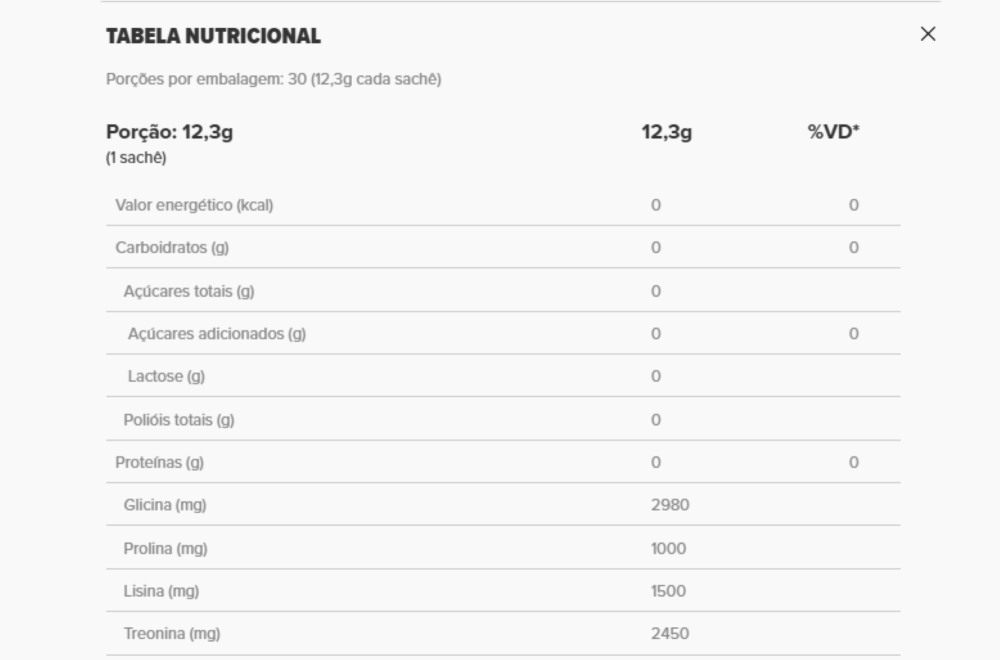Click the Prolina value 1000
This screenshot has width=1000, height=660.
(x=668, y=548)
